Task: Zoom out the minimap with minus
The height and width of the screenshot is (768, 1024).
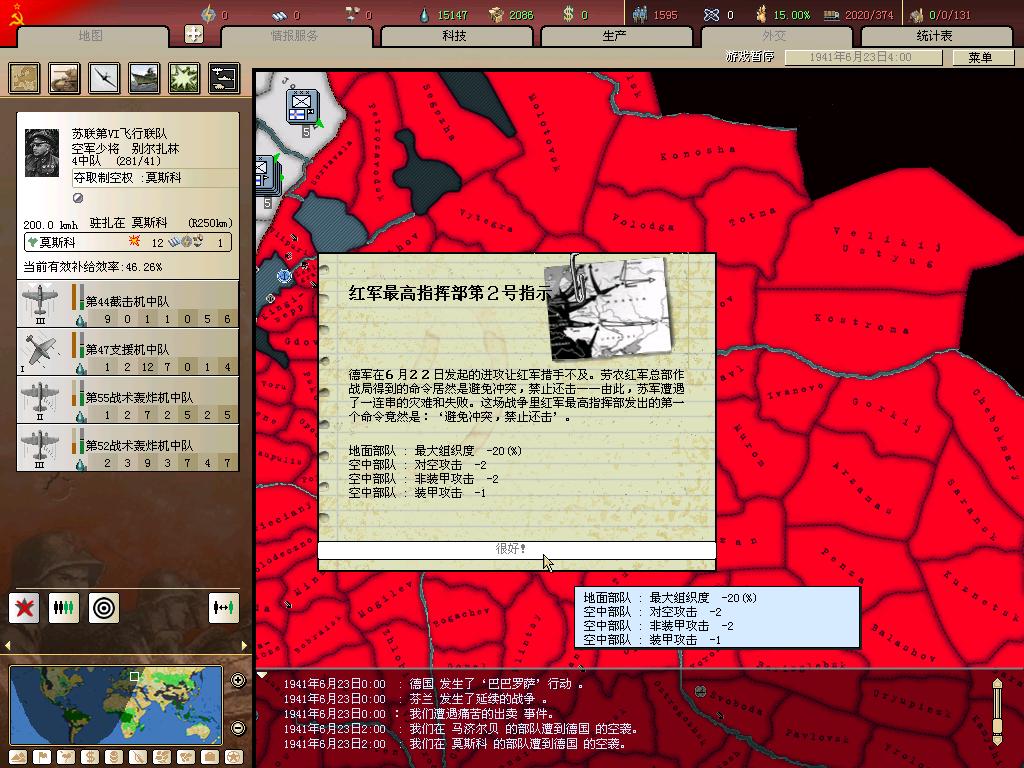Action: (x=238, y=728)
